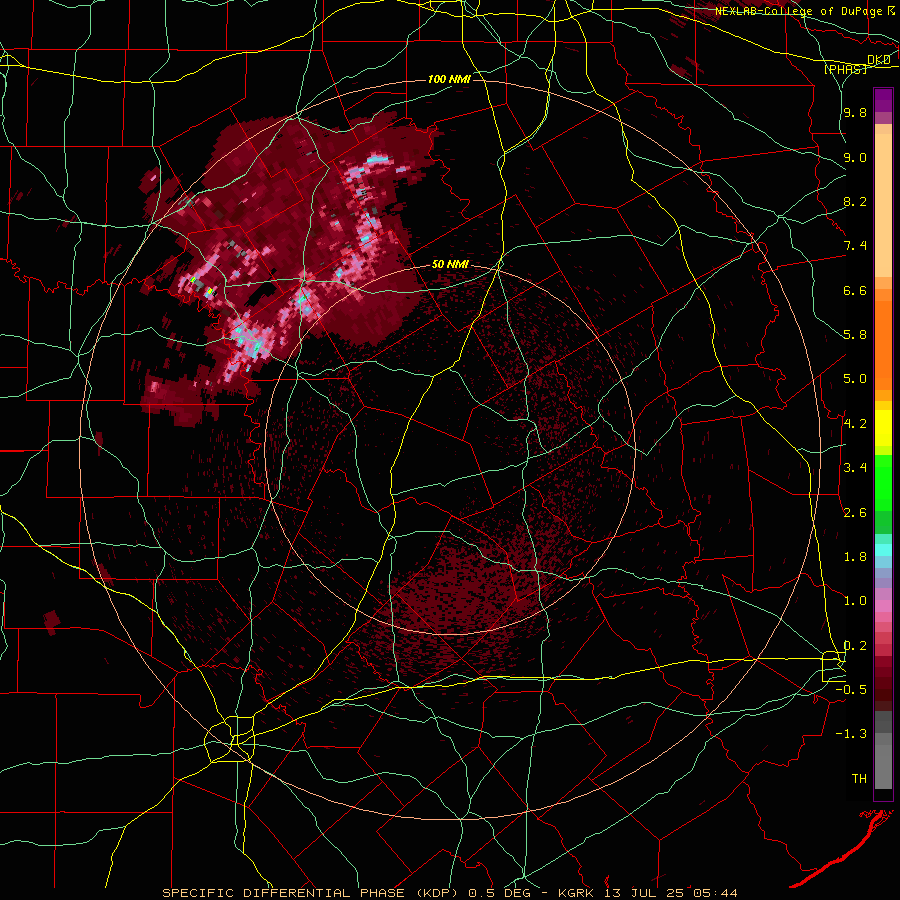900x900 pixels.
Task: Select the DKD product label
Action: (x=879, y=60)
